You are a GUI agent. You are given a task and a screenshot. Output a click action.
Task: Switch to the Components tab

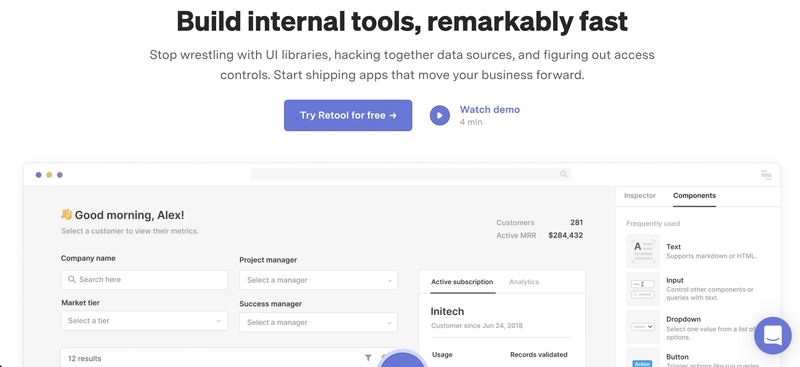[x=694, y=195]
